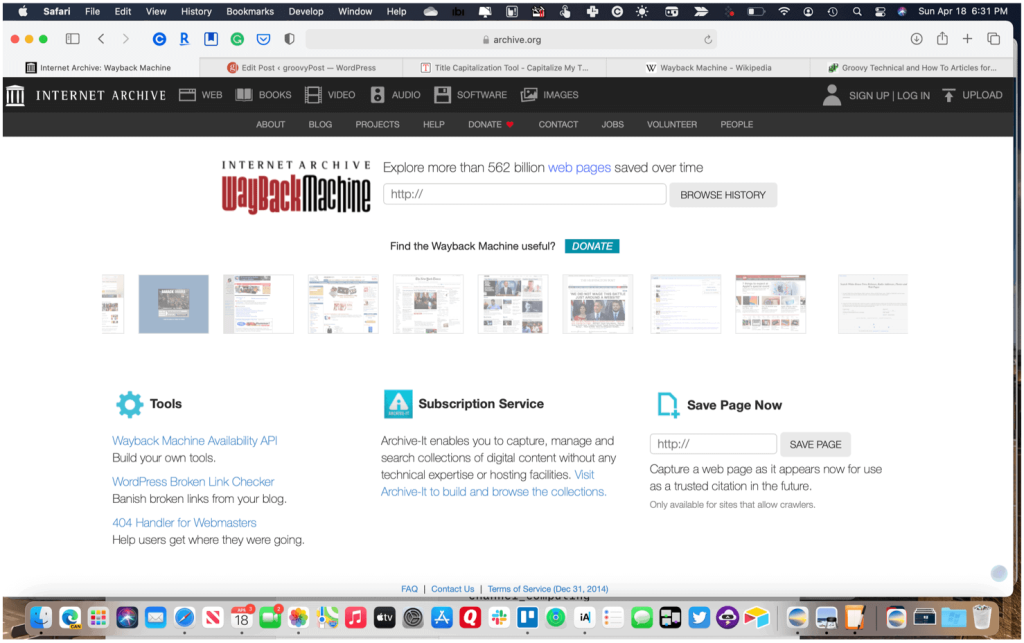The image size is (1024, 643).
Task: Open the Bookmarks menu
Action: [249, 11]
